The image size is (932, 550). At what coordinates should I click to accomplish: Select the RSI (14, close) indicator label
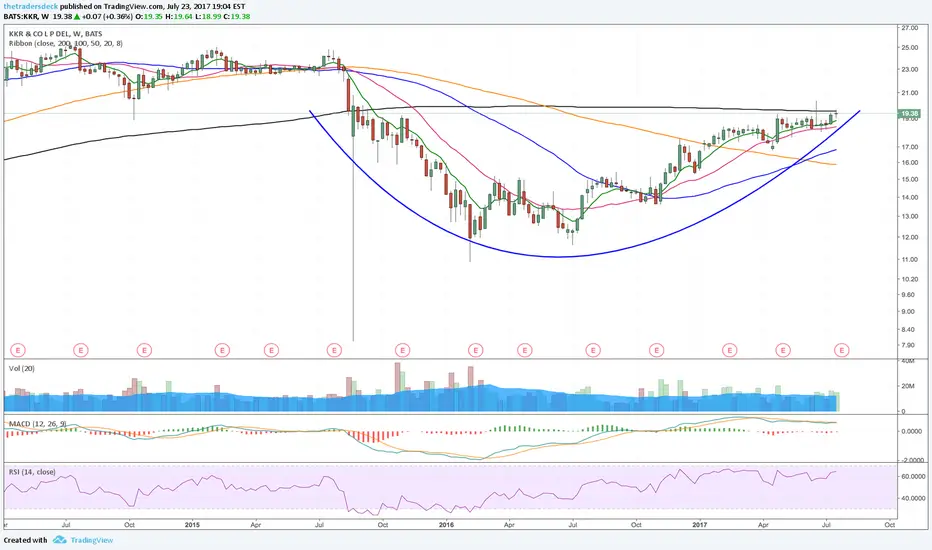[32, 472]
